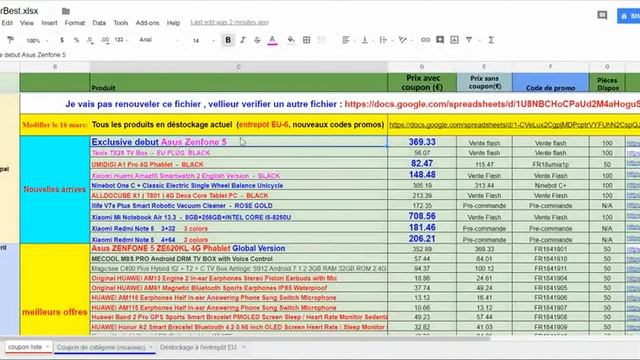Open link in yellow déstockage row
Viewport: 640px width, 360px height.
point(514,125)
